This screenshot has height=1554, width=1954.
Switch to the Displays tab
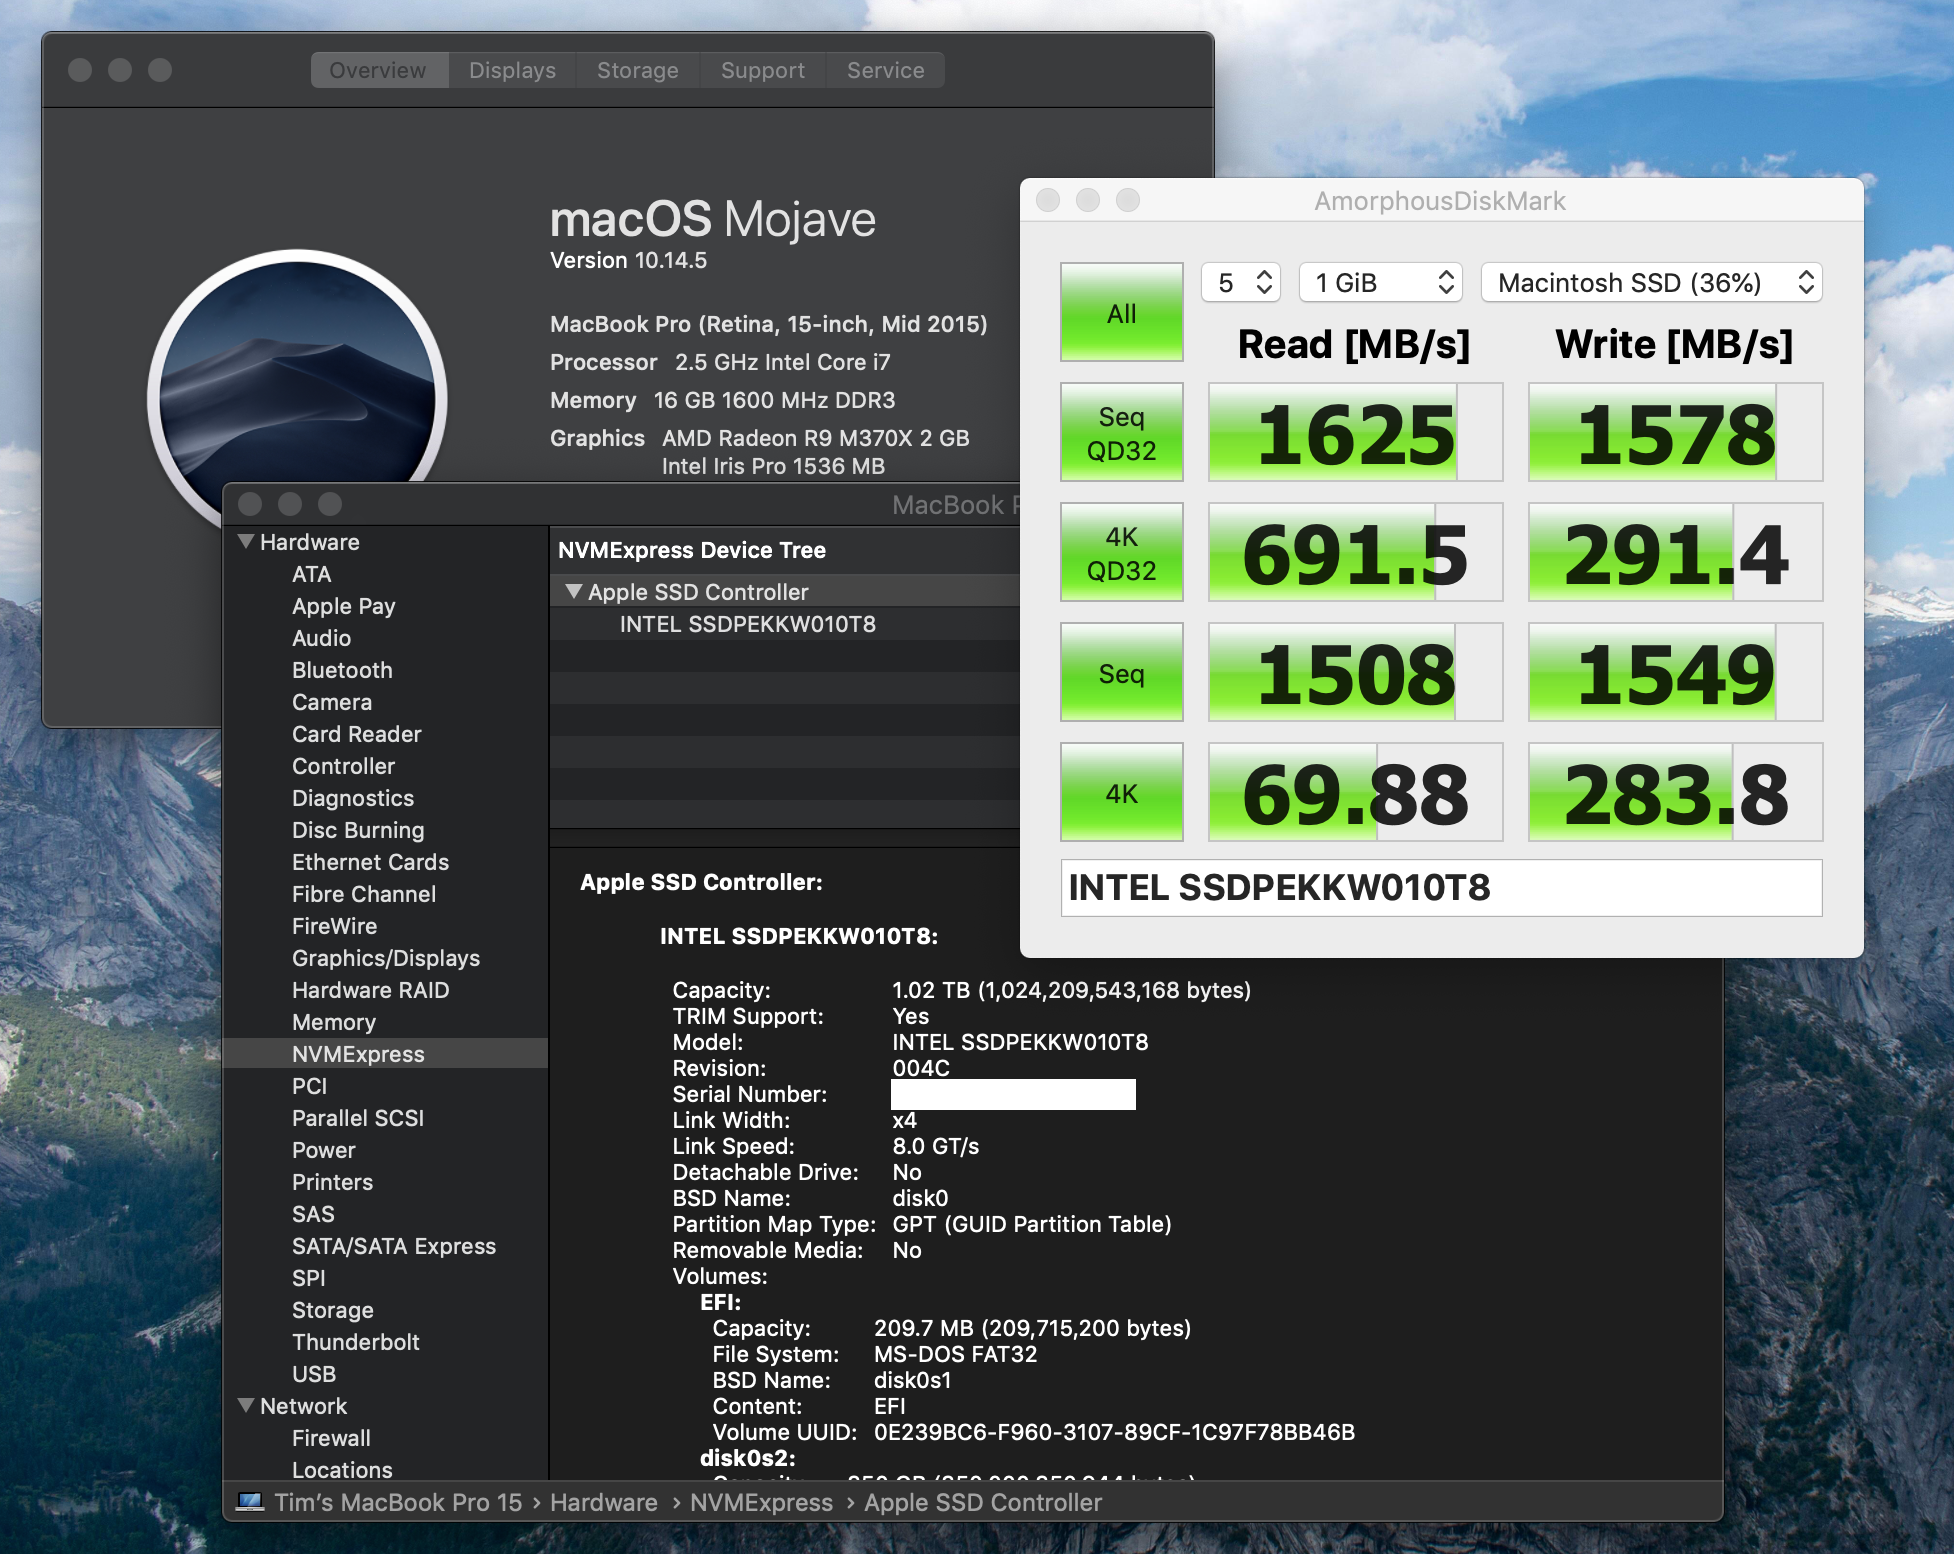coord(512,70)
